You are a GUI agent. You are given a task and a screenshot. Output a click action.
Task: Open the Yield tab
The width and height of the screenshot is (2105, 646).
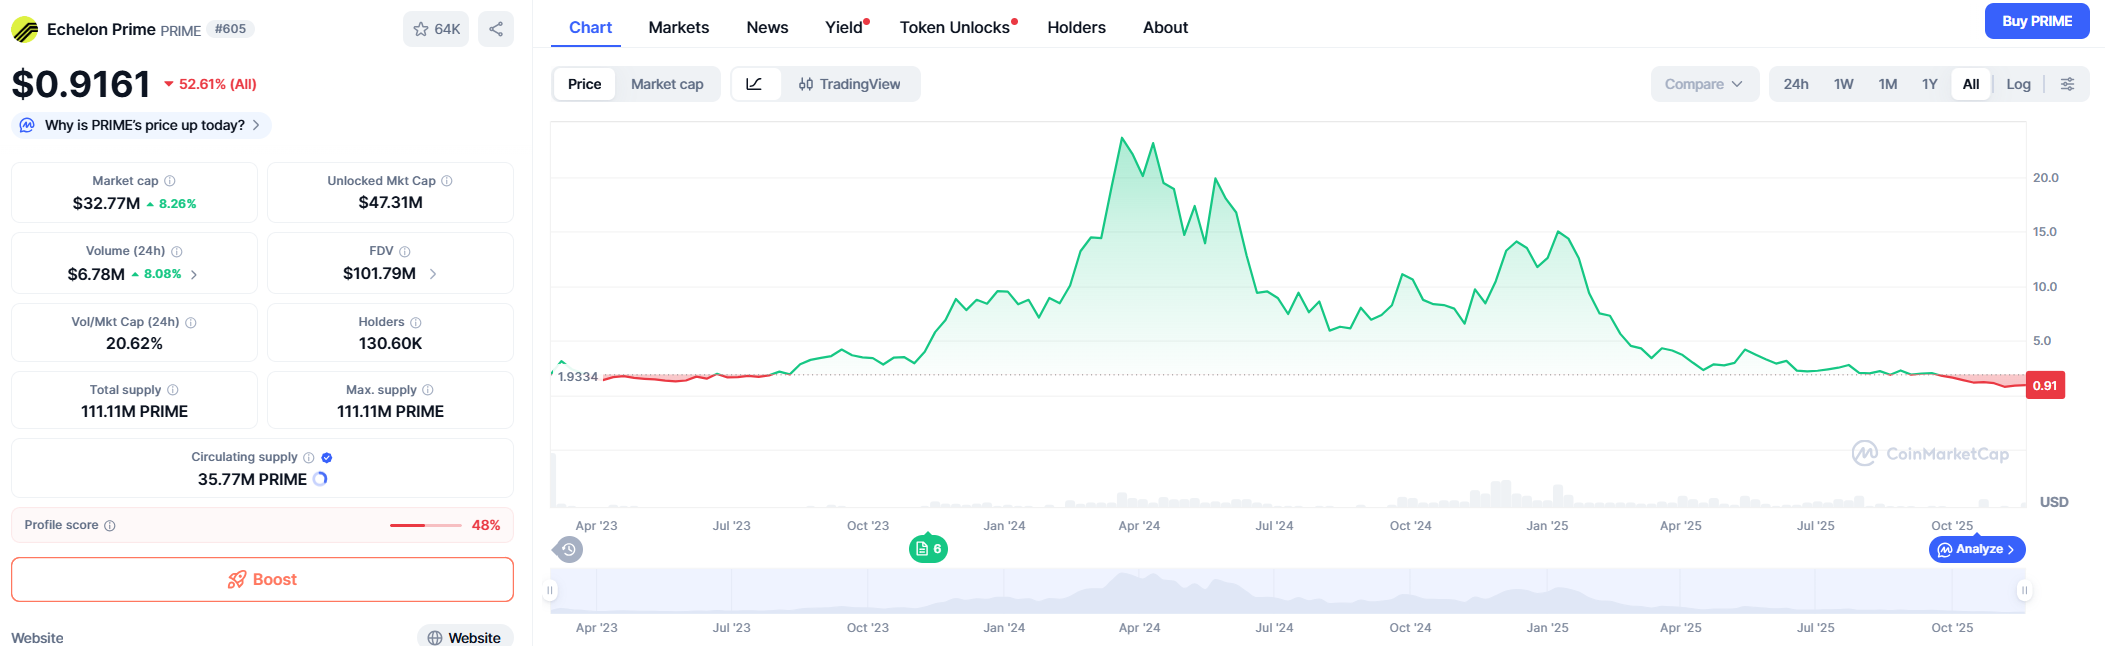(x=846, y=28)
